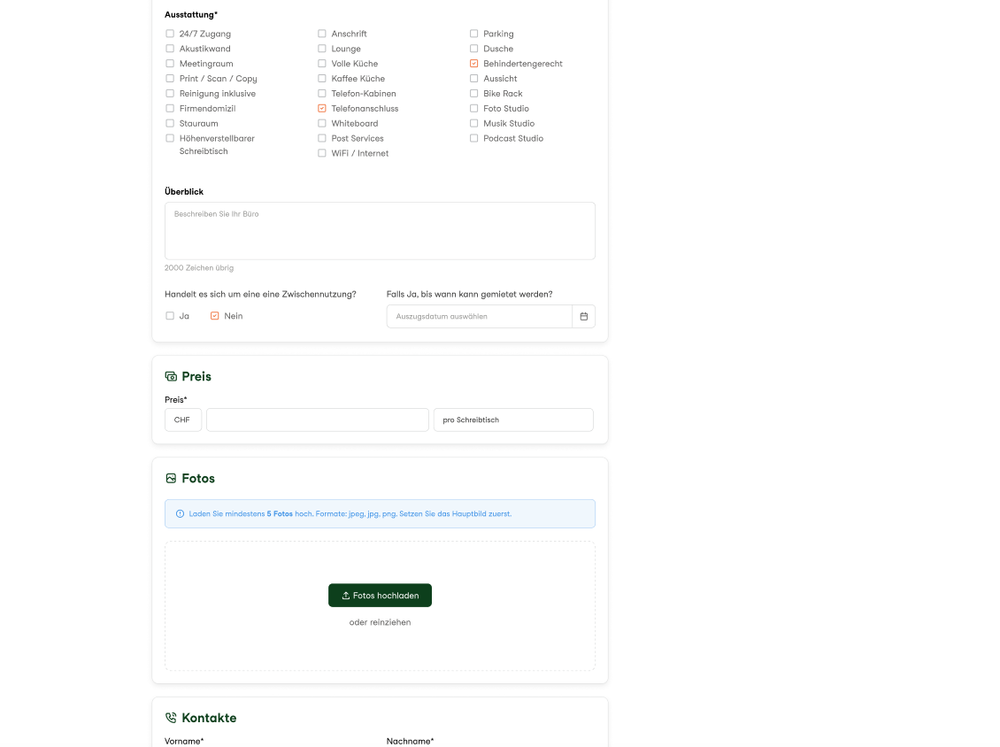Open the Auszugsdatum date picker field

479,316
